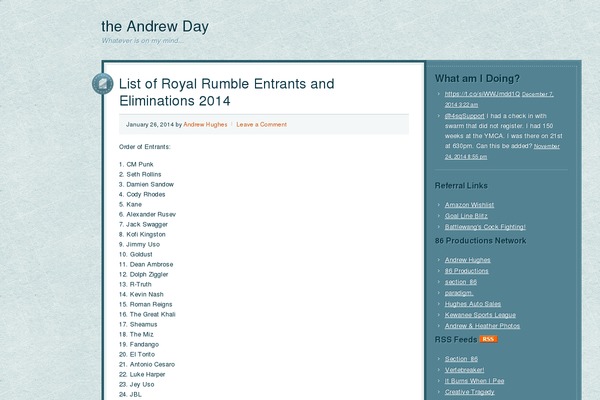Select entrant 21 Antonio Cesaro
The height and width of the screenshot is (400, 600).
[147, 364]
